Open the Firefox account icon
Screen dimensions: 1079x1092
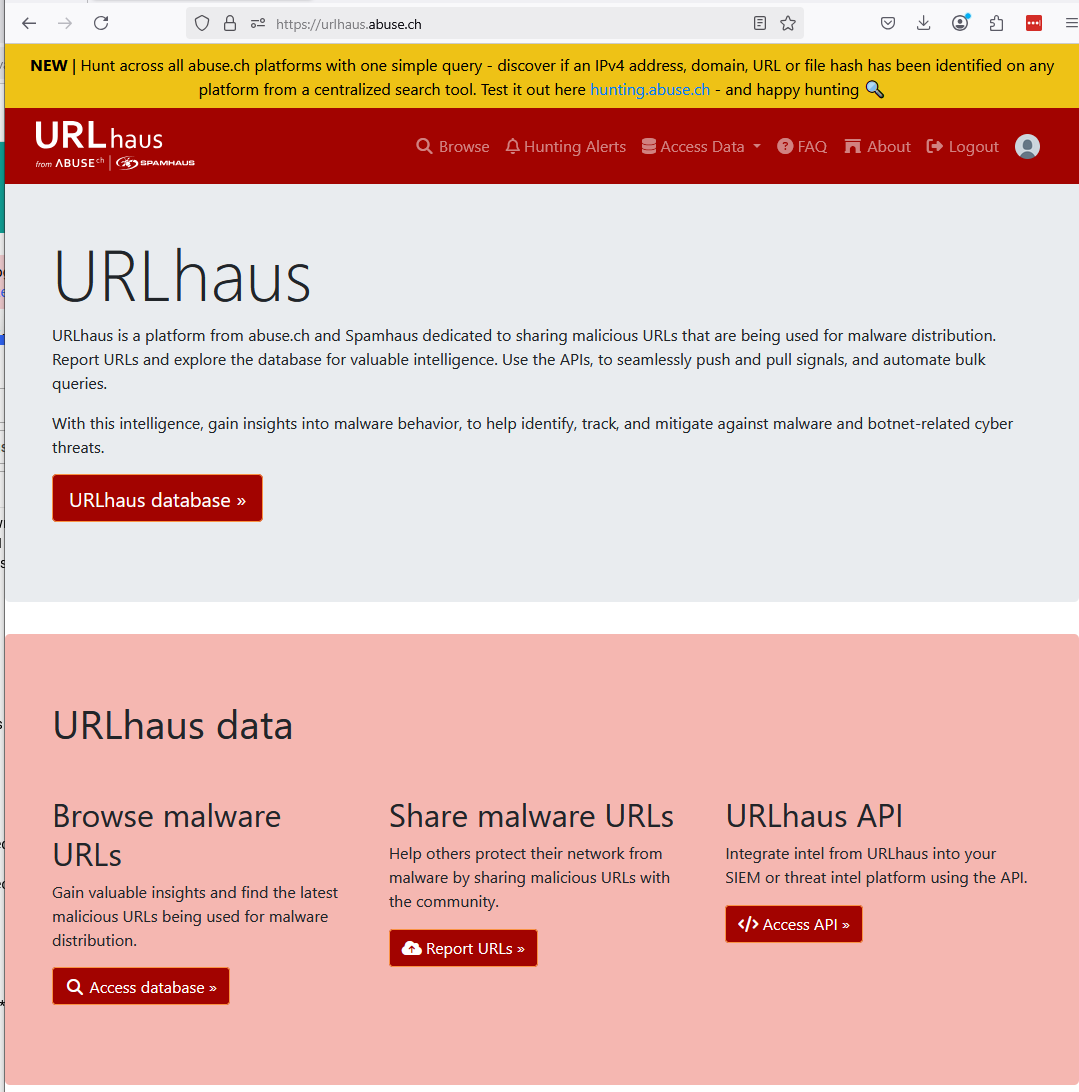pyautogui.click(x=961, y=23)
